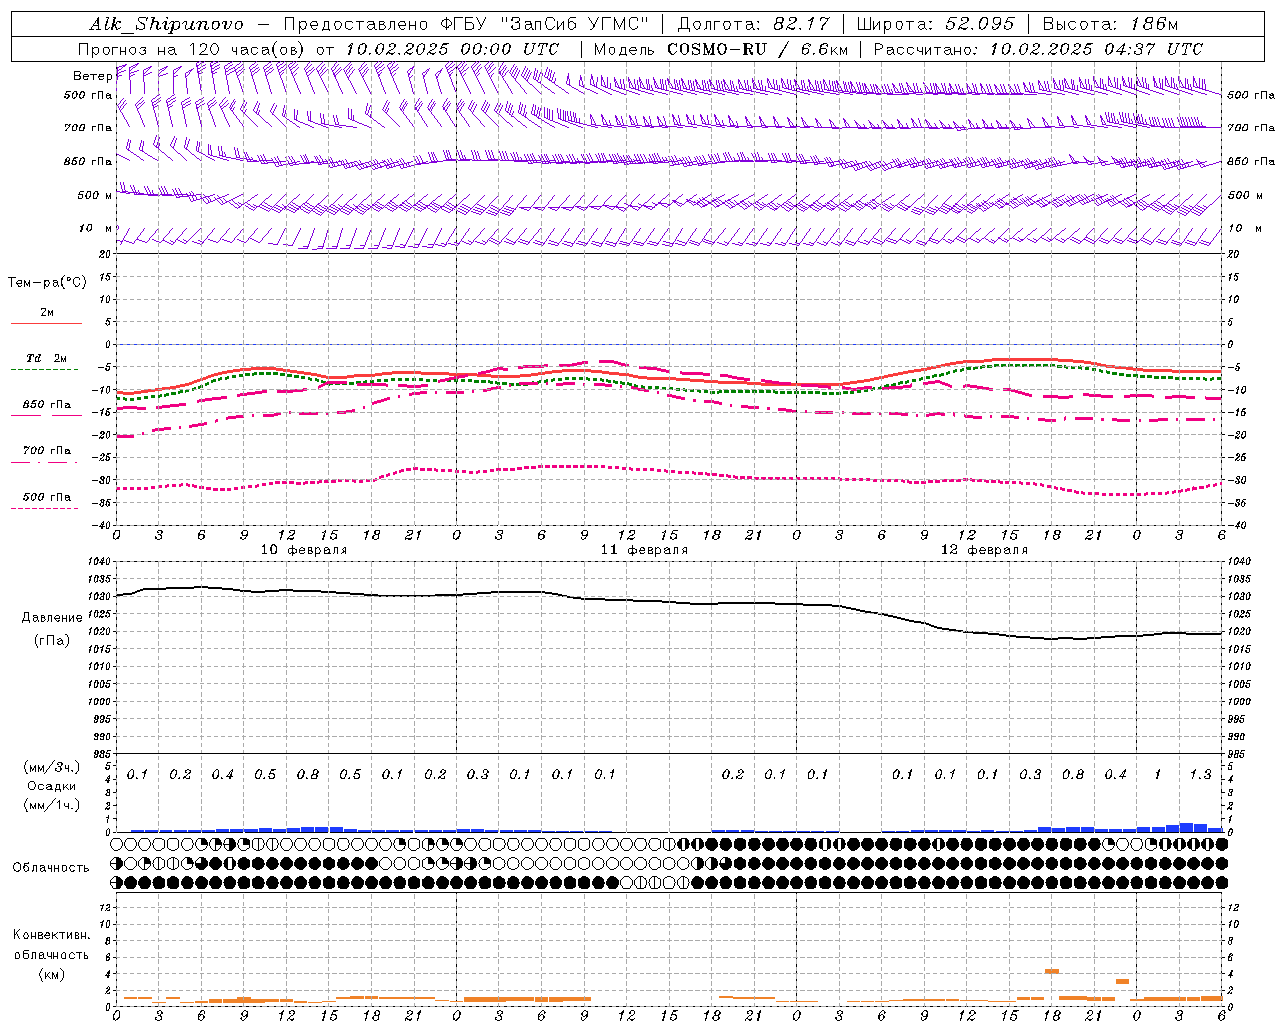Click the right '700 гПа' wind level label
The width and height of the screenshot is (1280, 1024).
click(1251, 128)
